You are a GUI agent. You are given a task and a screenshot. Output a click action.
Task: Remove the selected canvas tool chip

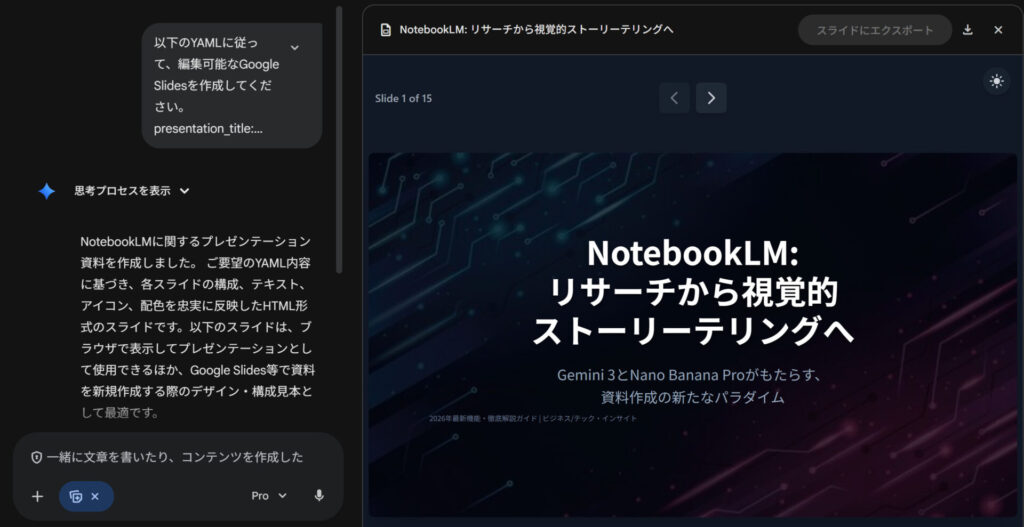(x=95, y=496)
